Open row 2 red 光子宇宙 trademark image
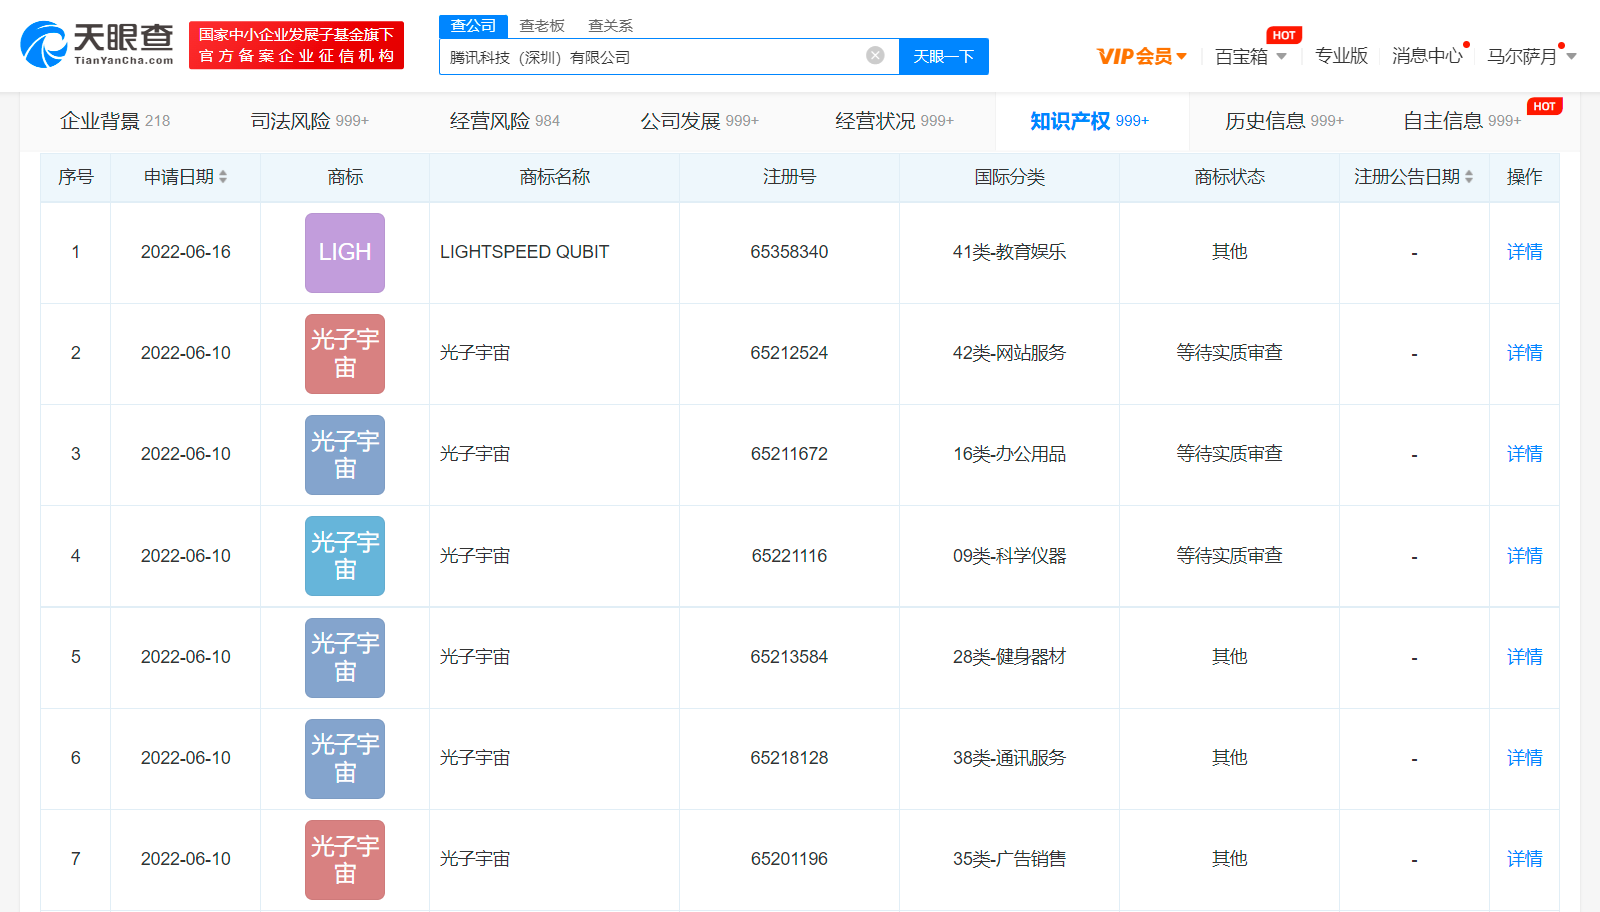Viewport: 1600px width, 912px height. click(x=345, y=354)
